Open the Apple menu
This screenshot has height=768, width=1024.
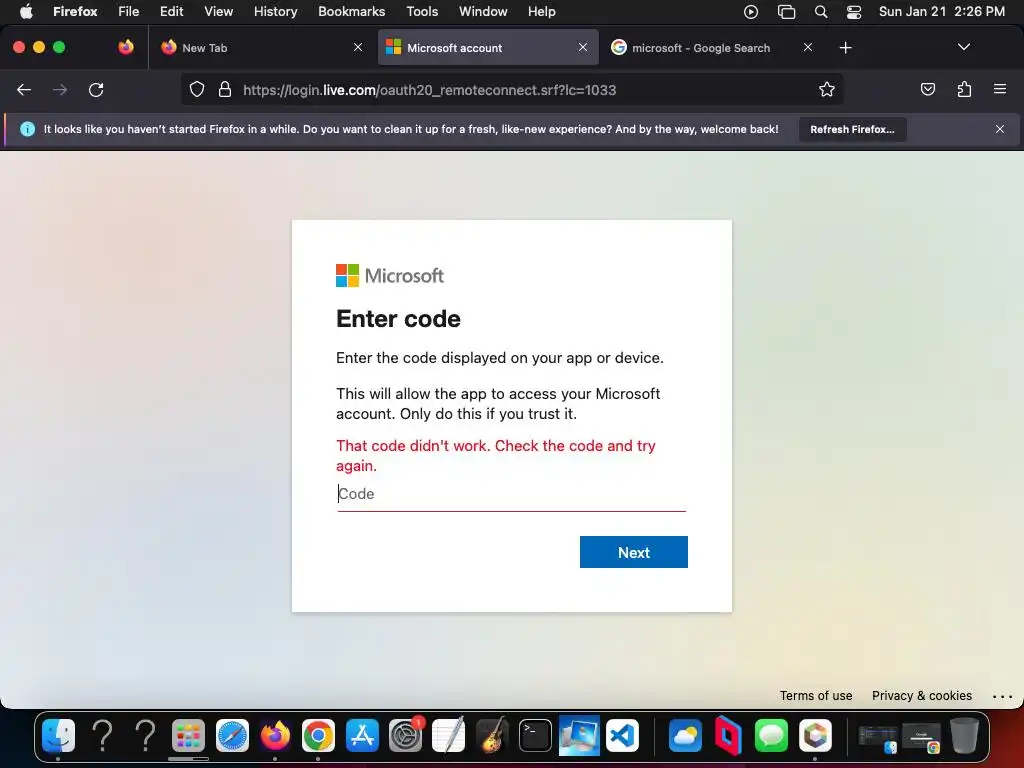(x=26, y=11)
